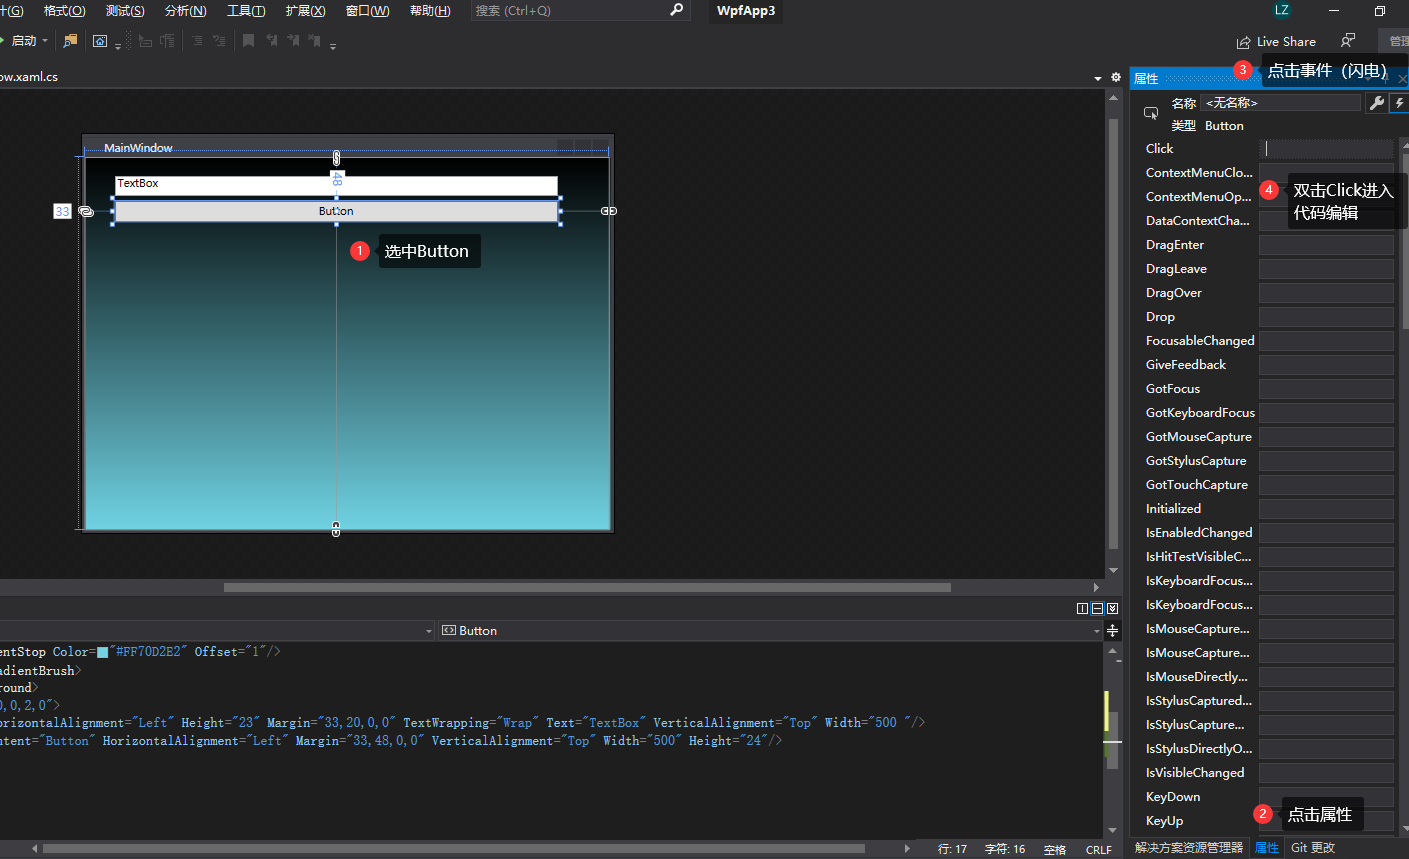Click the horizontal split pane icon
The width and height of the screenshot is (1409, 859).
click(1097, 608)
